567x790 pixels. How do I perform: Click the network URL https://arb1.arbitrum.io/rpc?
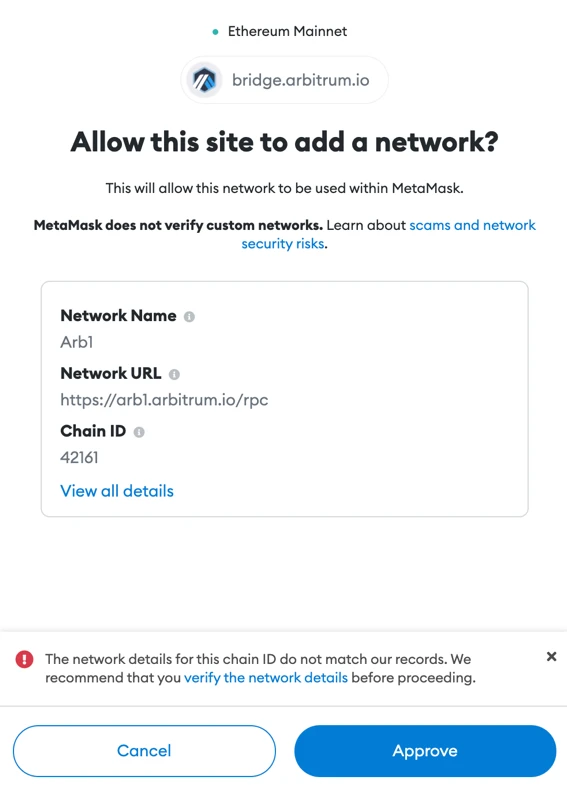point(164,400)
